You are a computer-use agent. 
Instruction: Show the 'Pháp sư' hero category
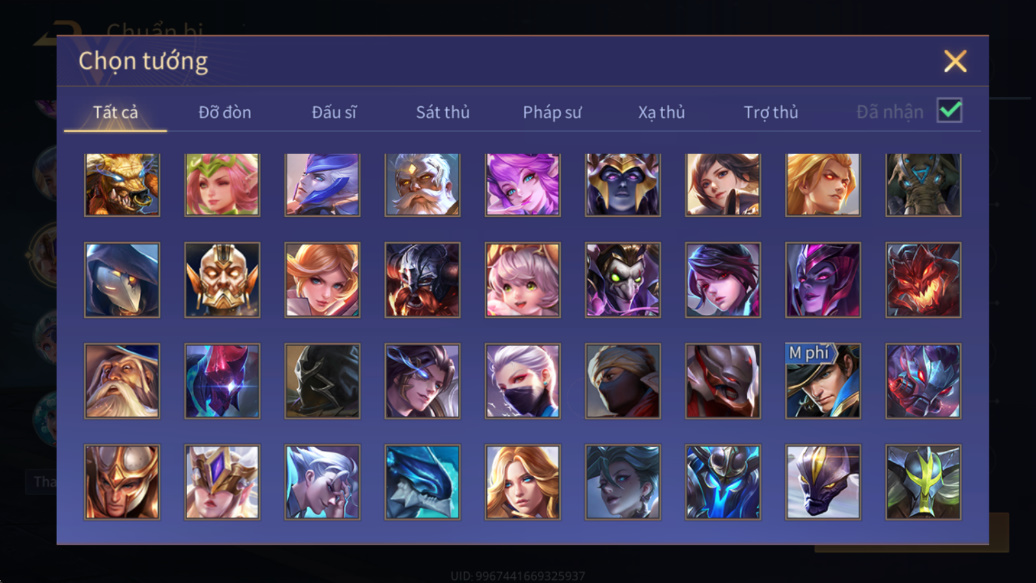(552, 112)
